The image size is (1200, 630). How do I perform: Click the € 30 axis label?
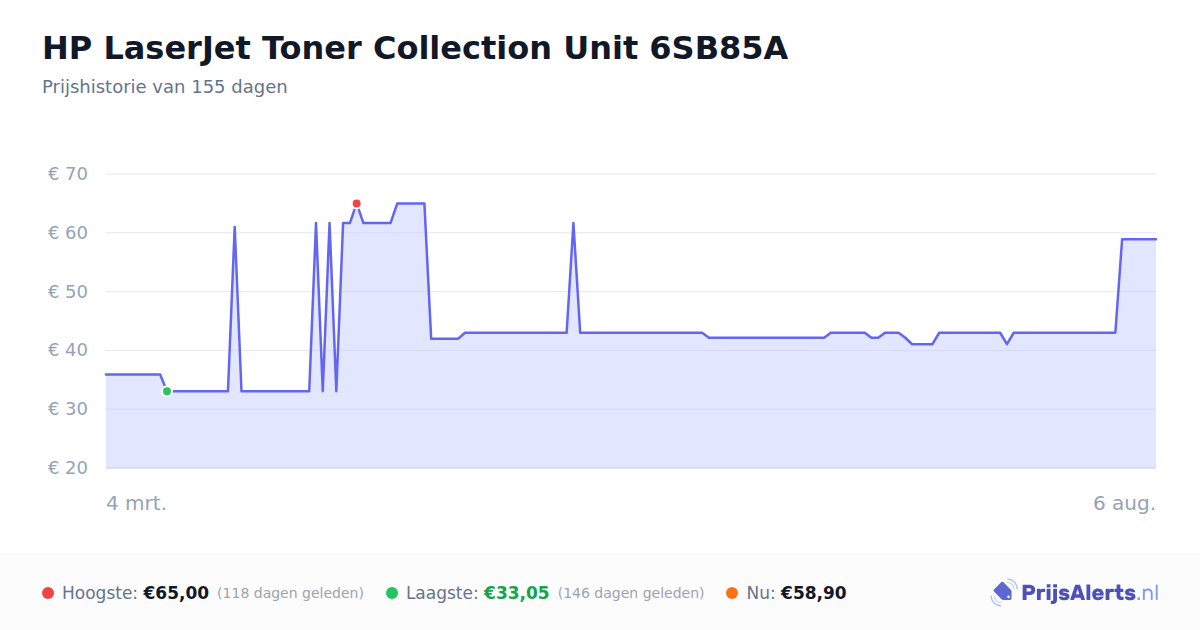pos(68,409)
